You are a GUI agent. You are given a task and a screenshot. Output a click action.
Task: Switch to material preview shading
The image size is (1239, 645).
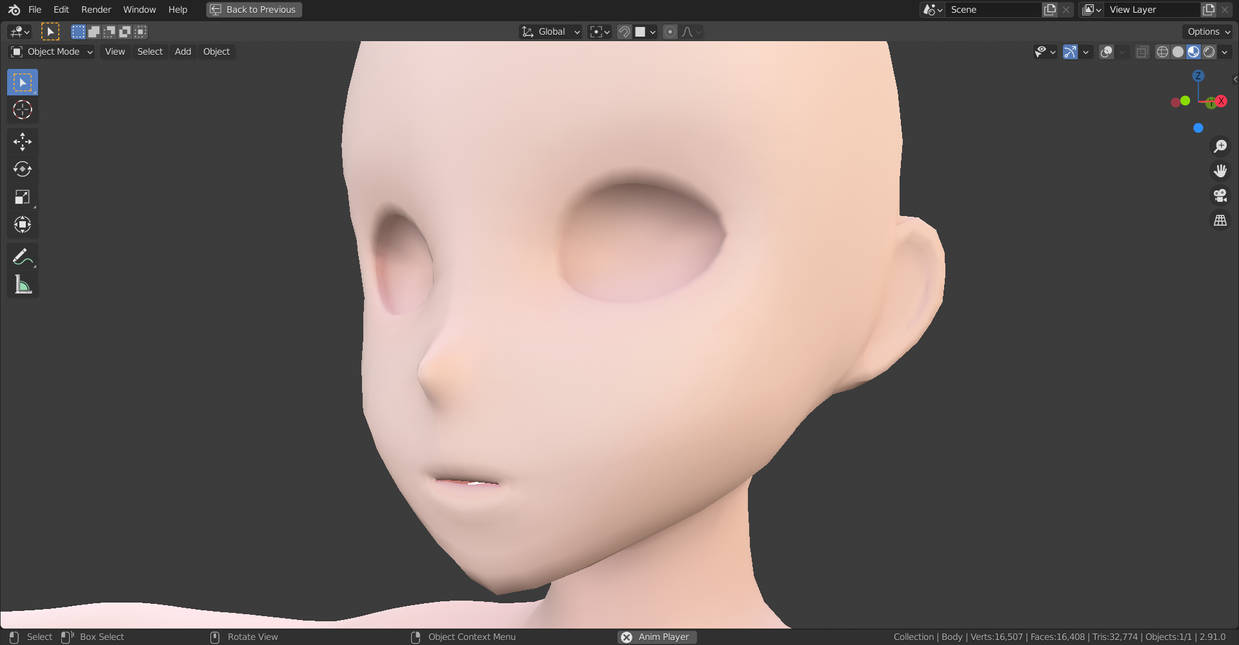(x=1193, y=52)
